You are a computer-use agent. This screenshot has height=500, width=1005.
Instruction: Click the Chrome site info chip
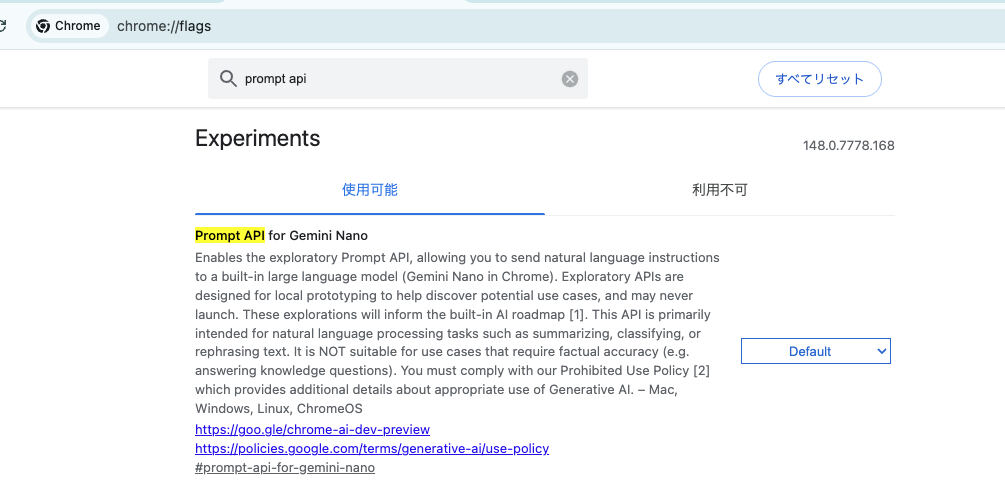point(69,26)
